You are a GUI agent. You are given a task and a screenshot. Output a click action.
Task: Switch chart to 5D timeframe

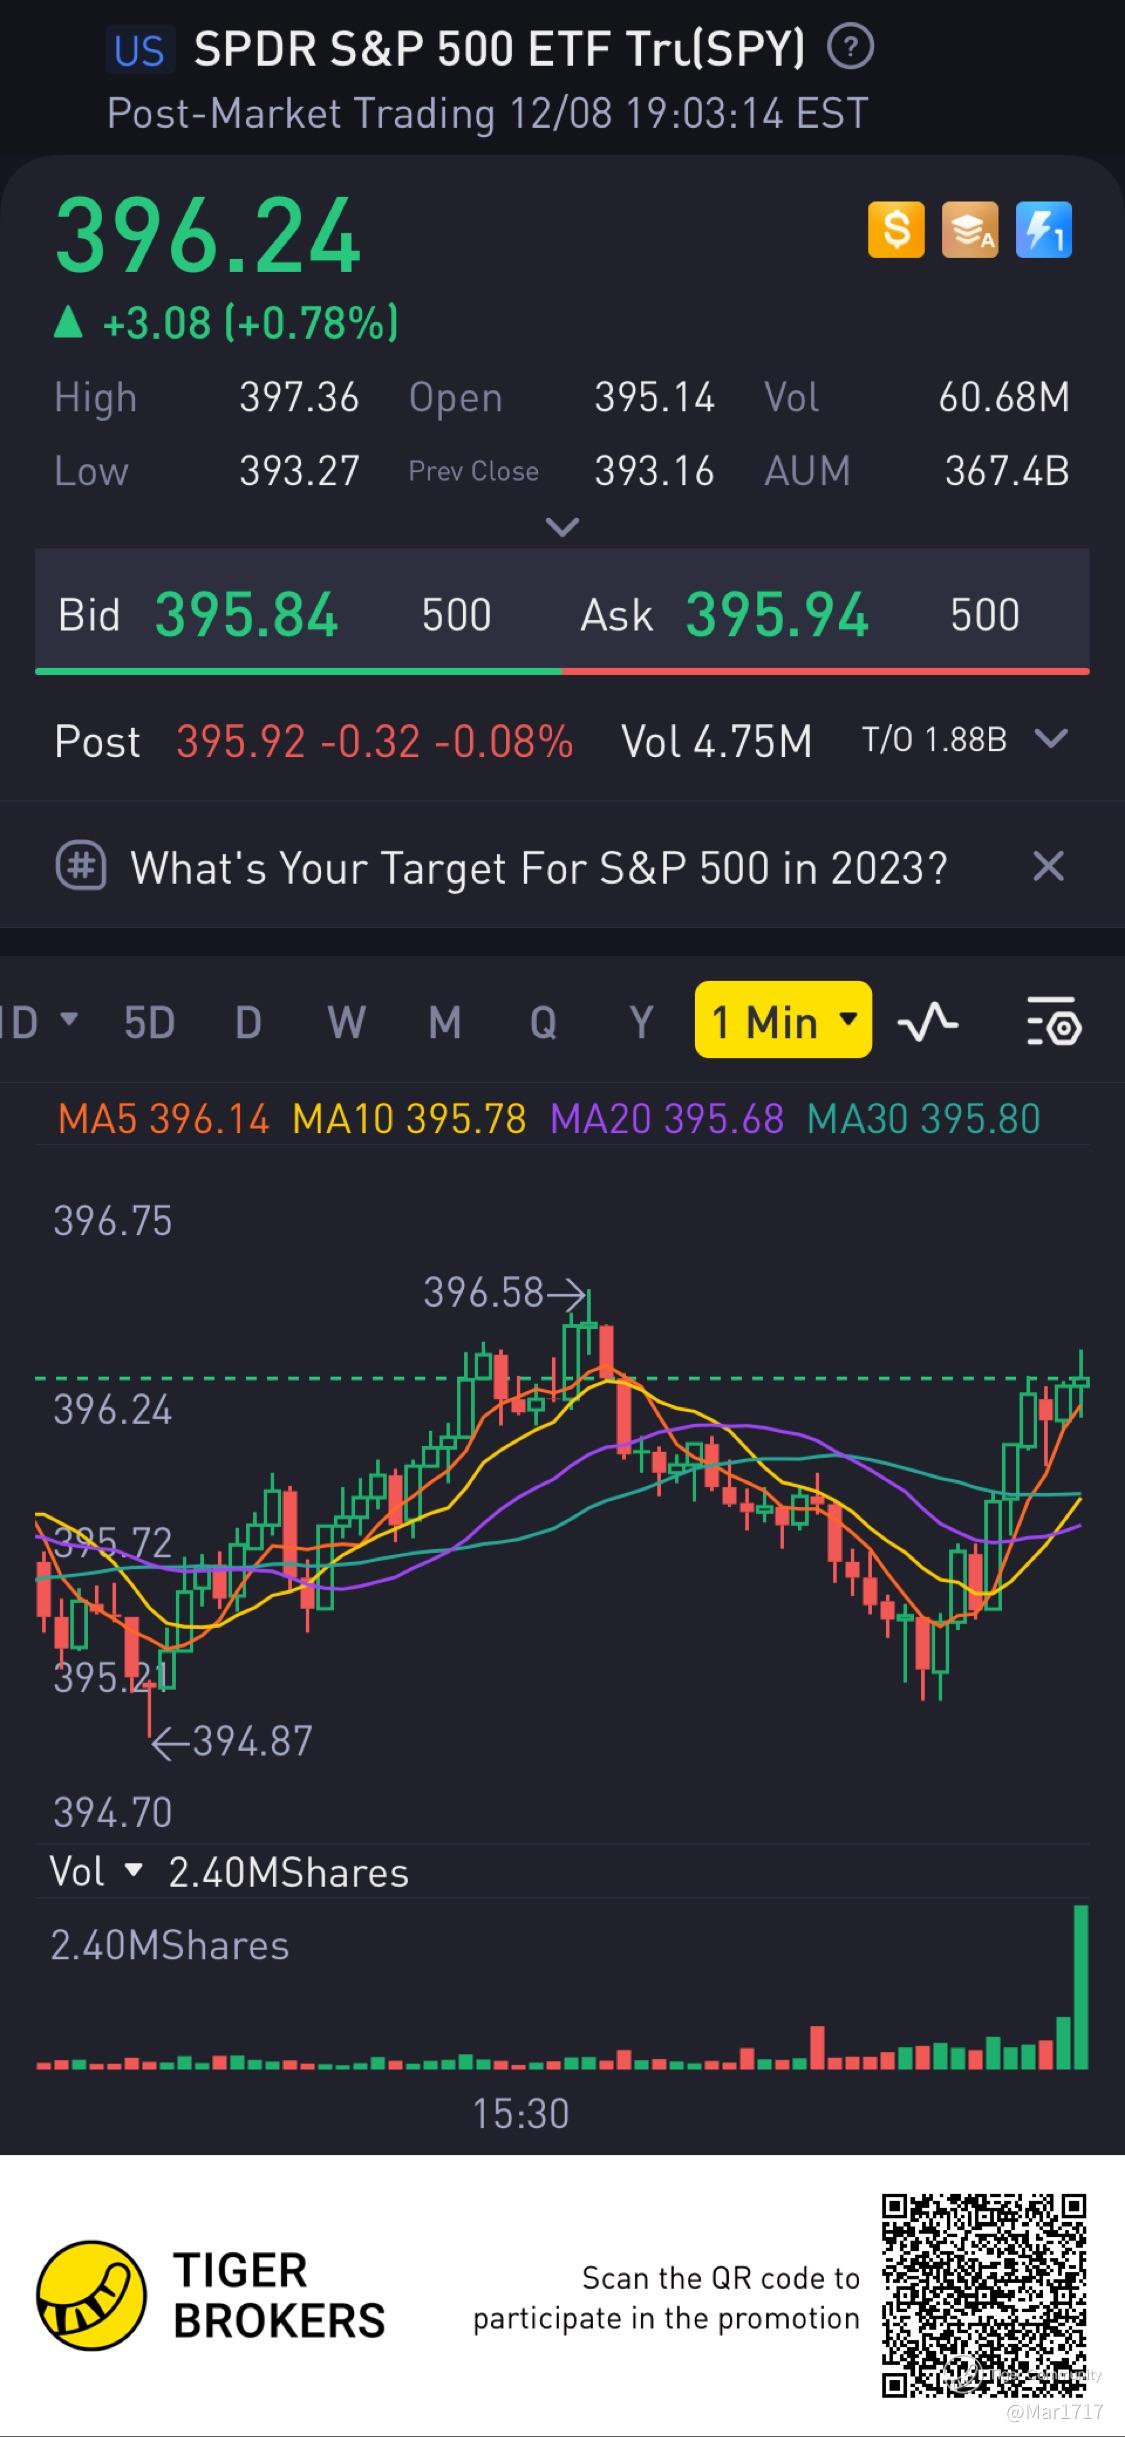click(149, 1022)
